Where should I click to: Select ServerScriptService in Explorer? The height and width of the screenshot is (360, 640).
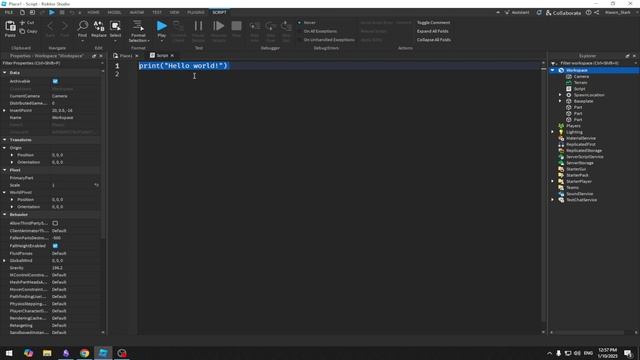coord(585,157)
